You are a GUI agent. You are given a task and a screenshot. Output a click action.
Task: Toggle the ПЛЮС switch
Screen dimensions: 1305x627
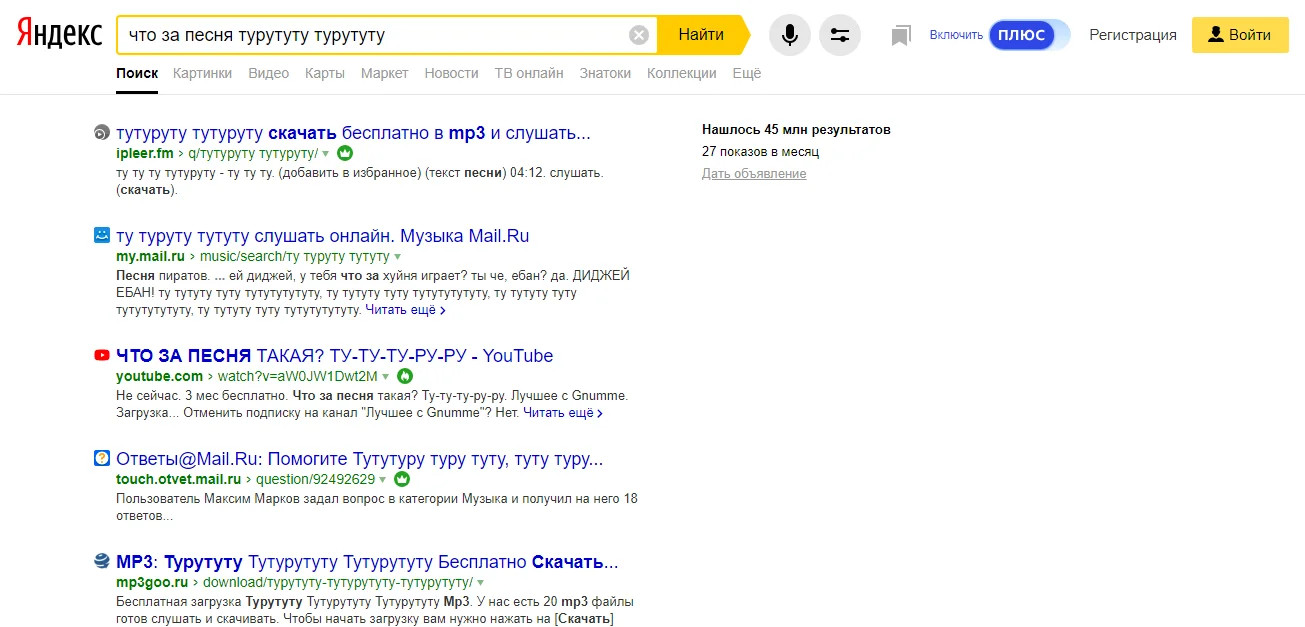pos(1029,35)
